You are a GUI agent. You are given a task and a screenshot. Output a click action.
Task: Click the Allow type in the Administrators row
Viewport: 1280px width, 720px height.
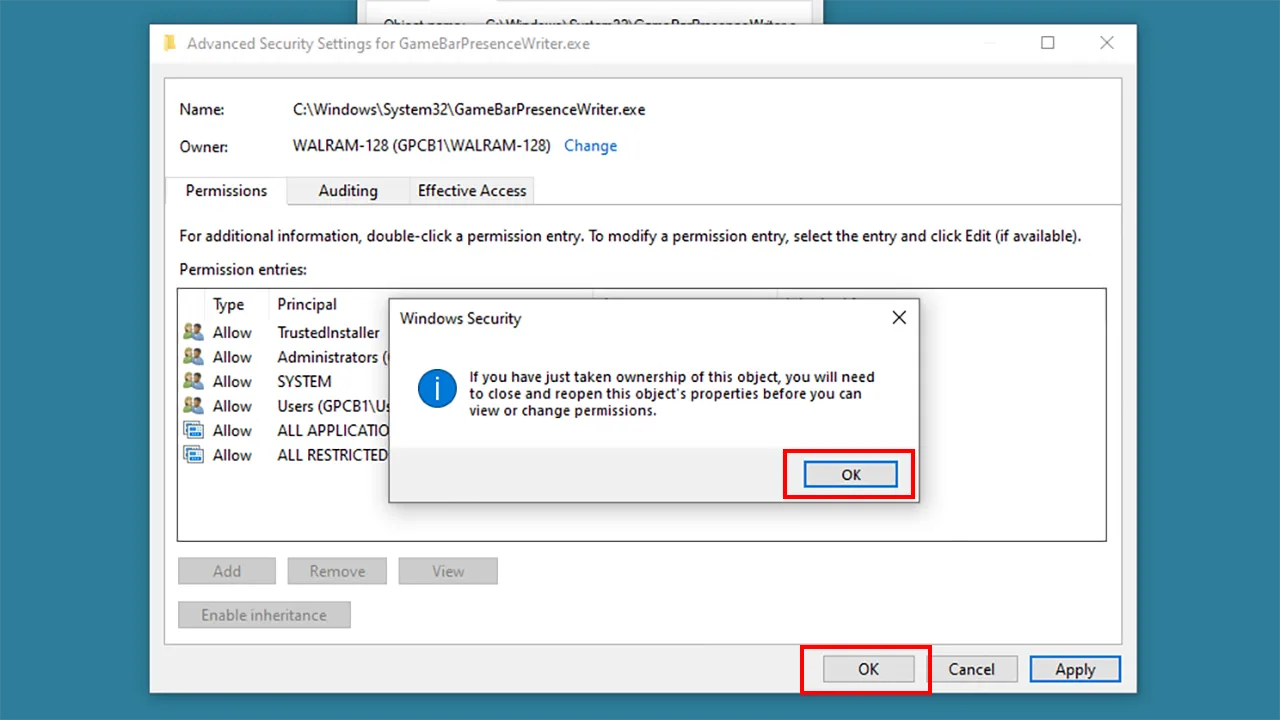[x=232, y=357]
